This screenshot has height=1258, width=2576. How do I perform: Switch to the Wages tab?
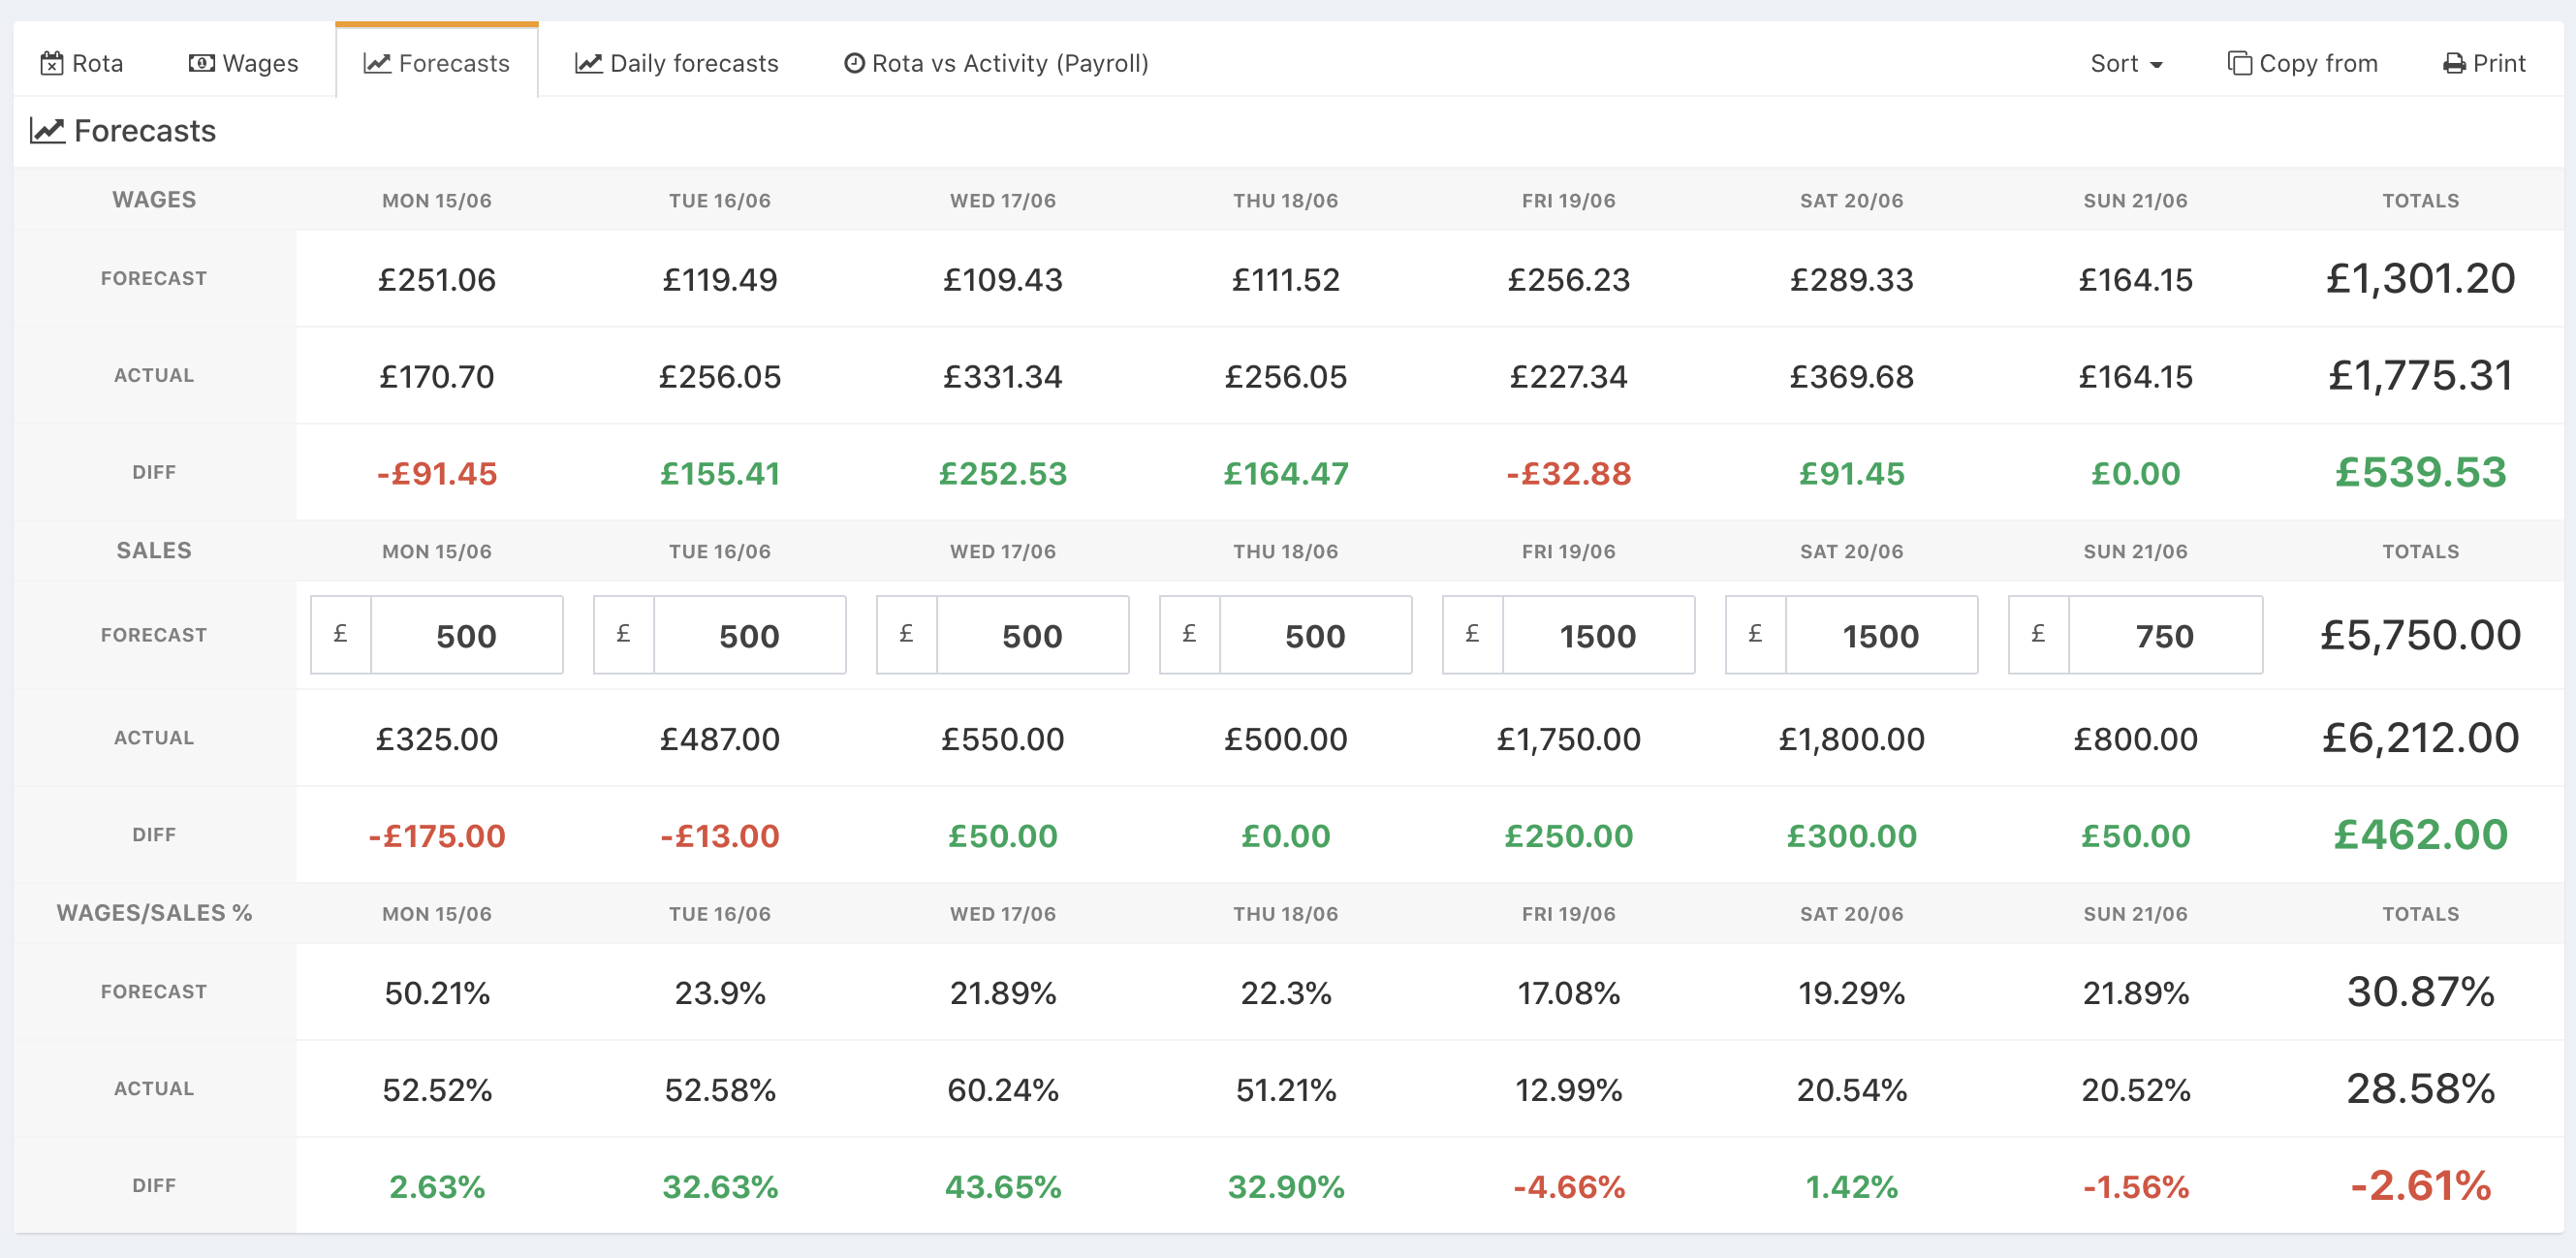[244, 64]
